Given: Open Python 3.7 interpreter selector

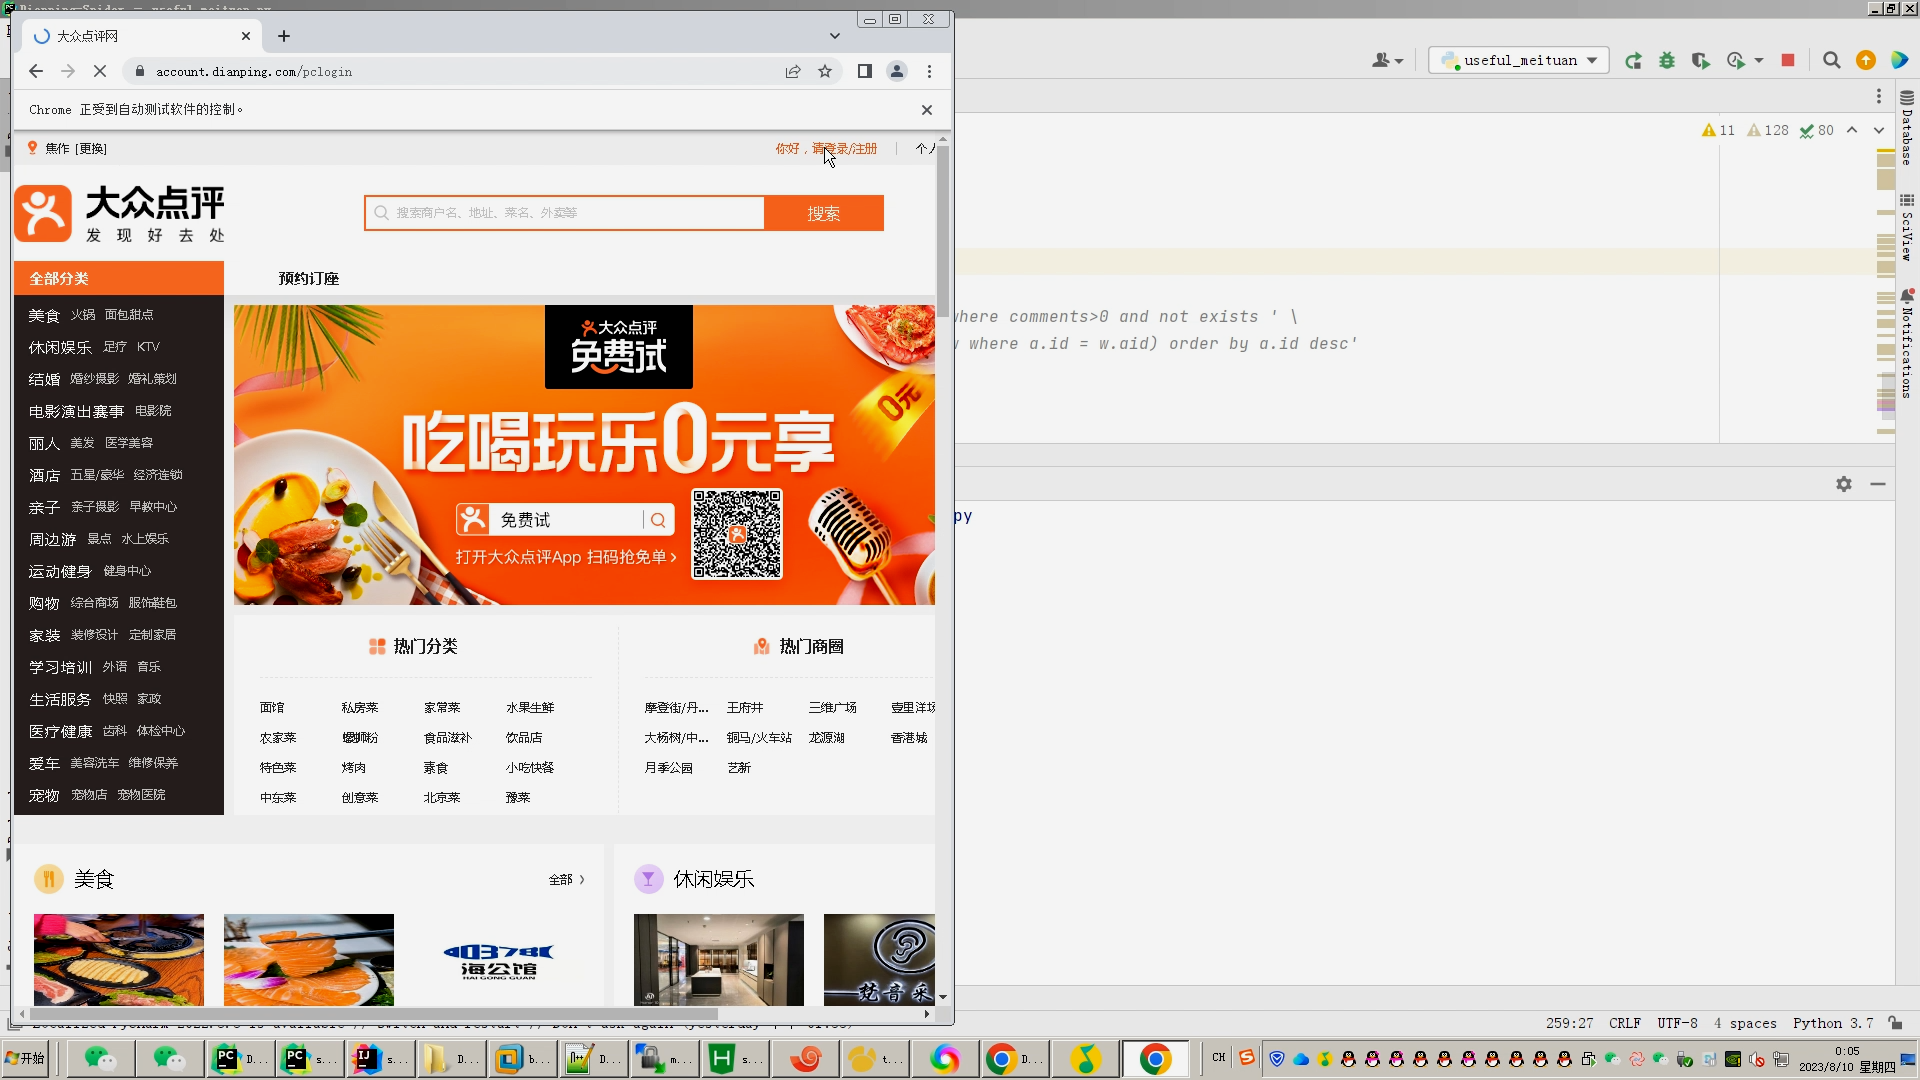Looking at the screenshot, I should (1833, 1023).
